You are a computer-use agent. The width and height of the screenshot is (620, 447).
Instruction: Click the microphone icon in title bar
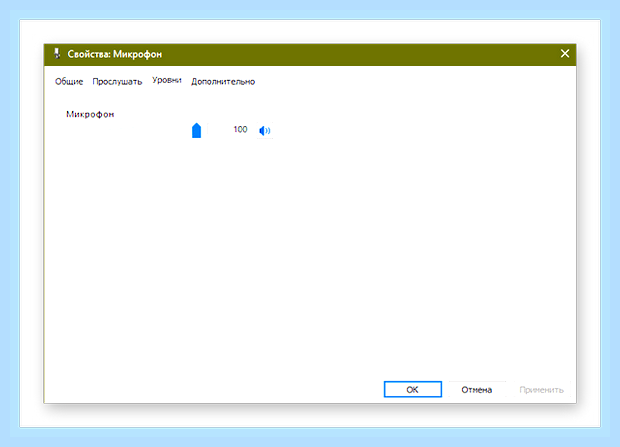[57, 54]
